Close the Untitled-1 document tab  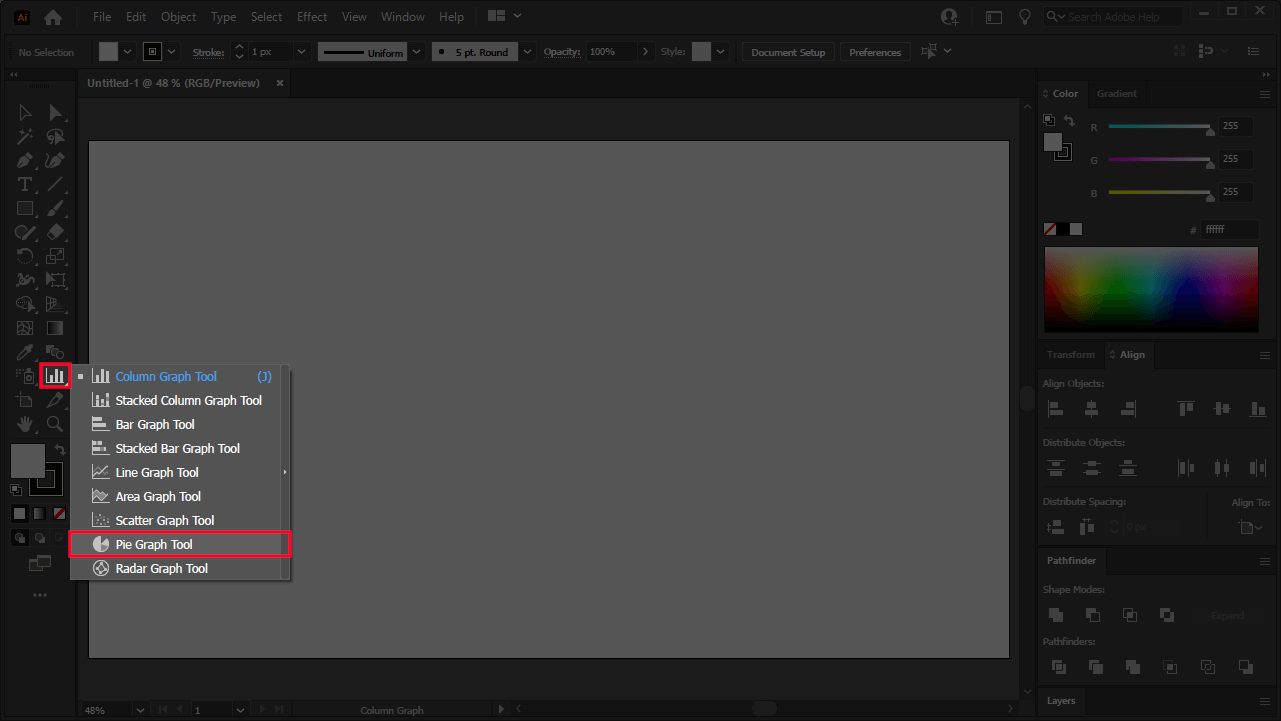click(x=280, y=83)
